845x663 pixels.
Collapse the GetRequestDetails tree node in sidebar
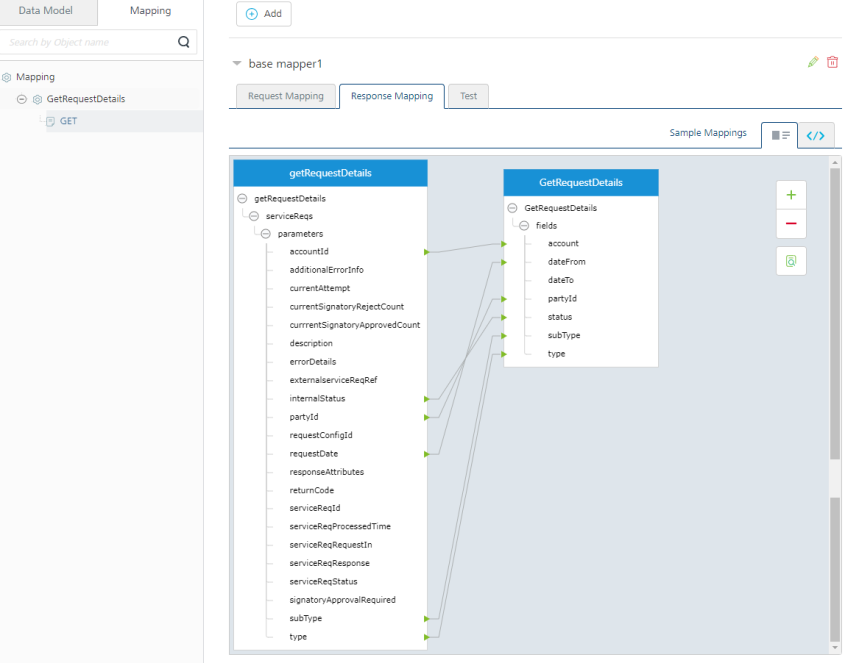click(22, 99)
